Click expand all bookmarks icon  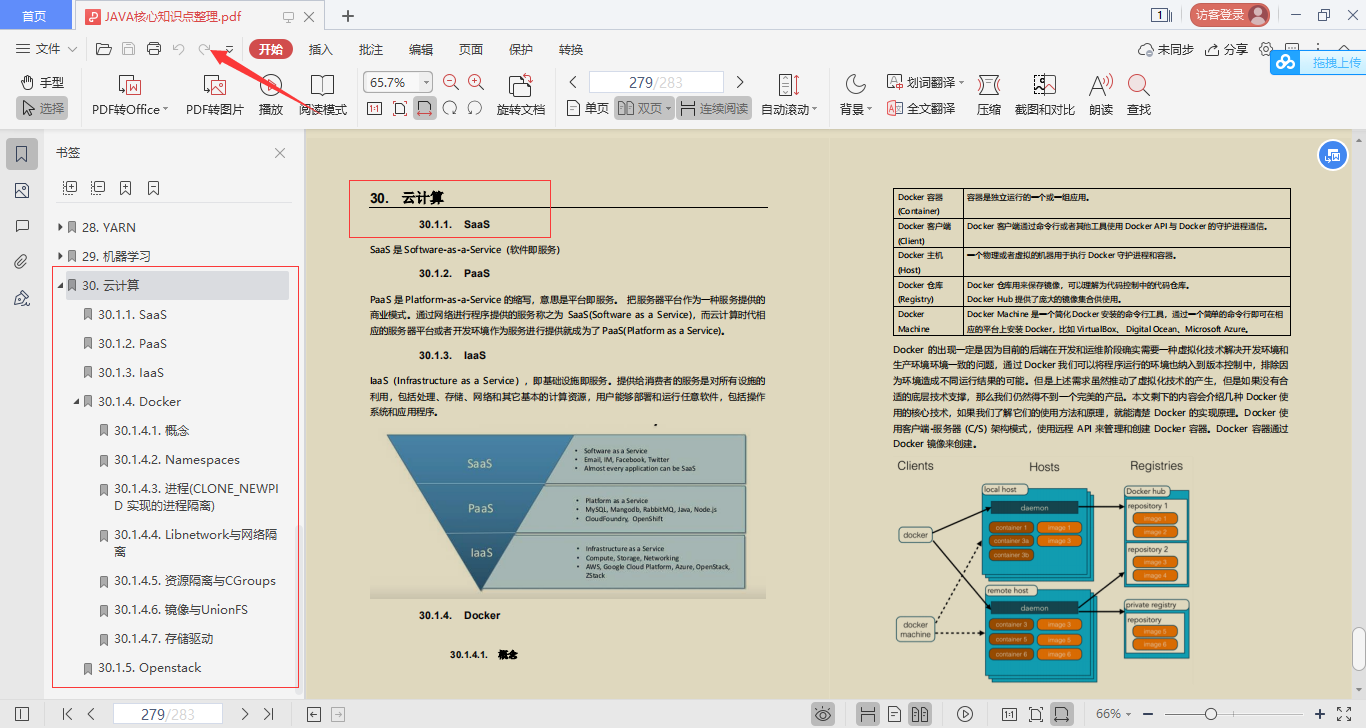click(x=70, y=188)
